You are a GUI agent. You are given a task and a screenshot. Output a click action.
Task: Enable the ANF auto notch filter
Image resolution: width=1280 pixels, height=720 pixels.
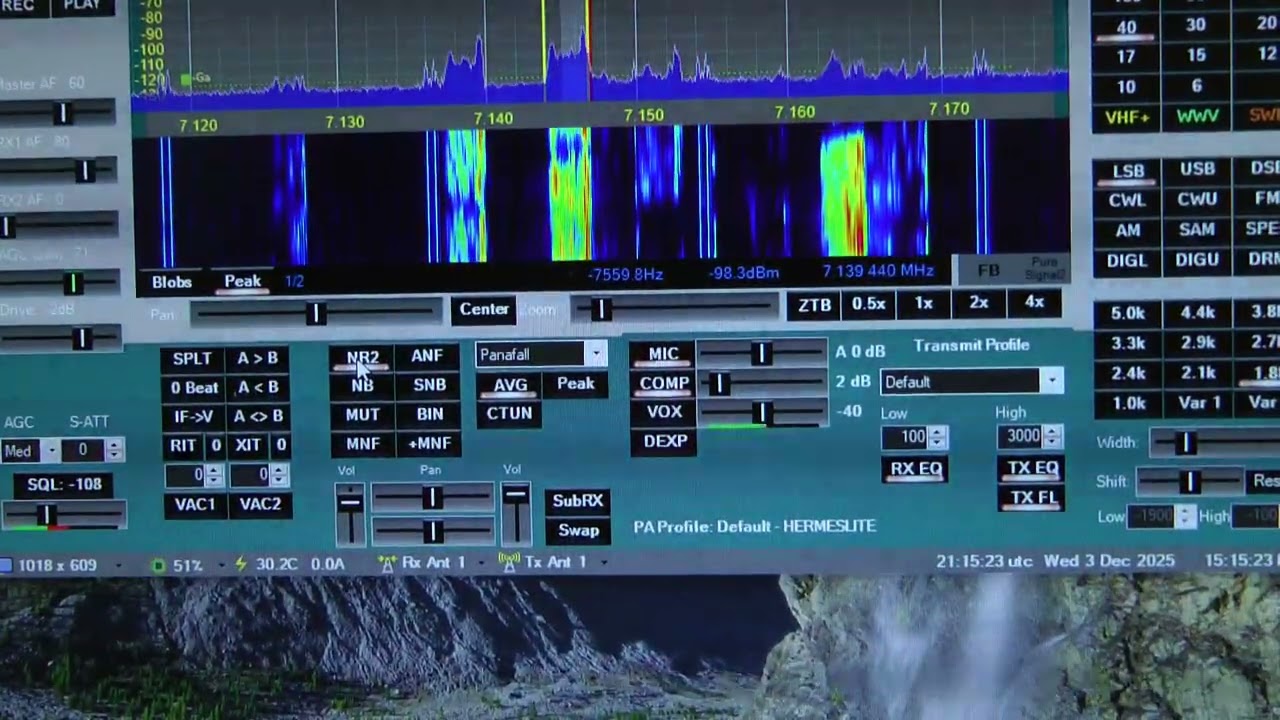pyautogui.click(x=427, y=356)
